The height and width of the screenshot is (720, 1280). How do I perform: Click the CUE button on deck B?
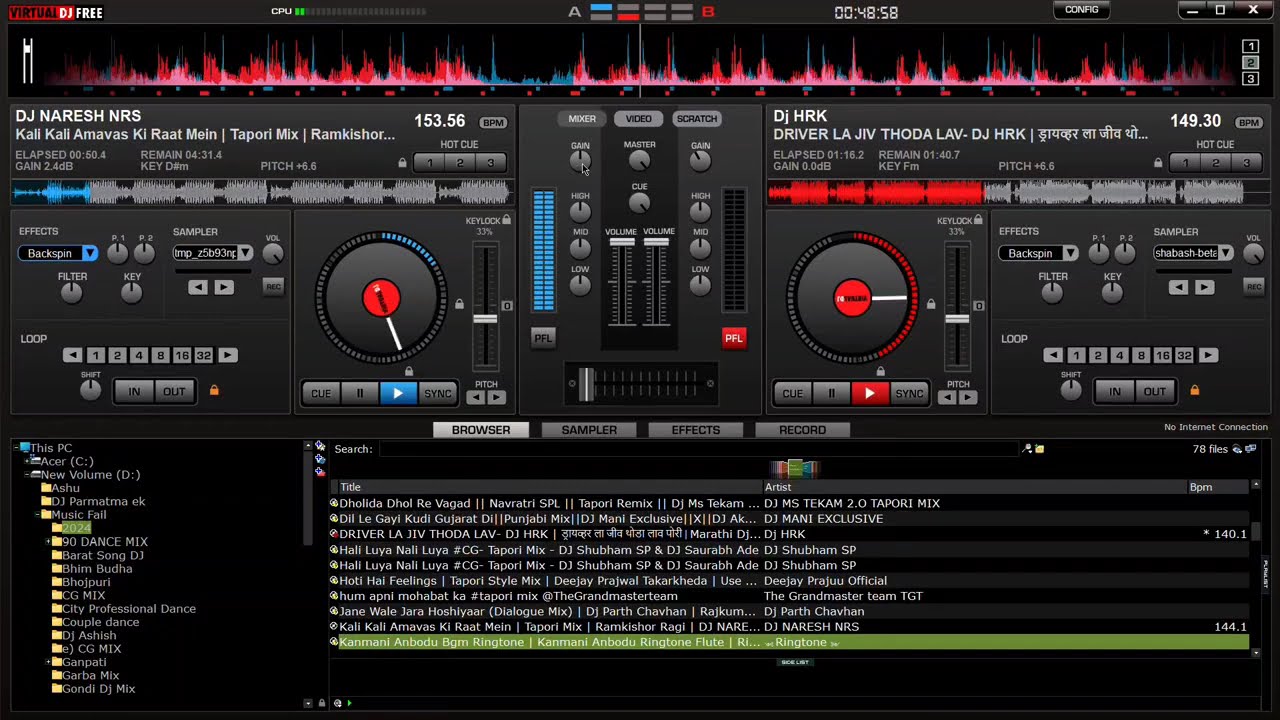point(793,393)
